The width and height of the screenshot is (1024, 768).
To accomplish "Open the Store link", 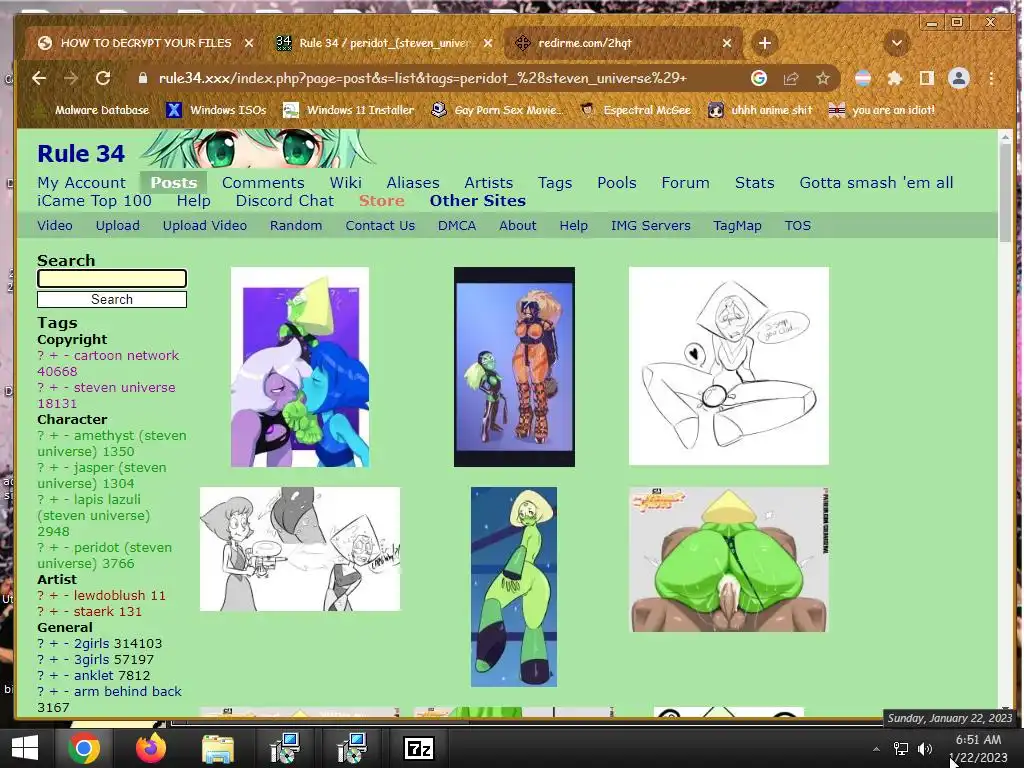I will [x=381, y=201].
